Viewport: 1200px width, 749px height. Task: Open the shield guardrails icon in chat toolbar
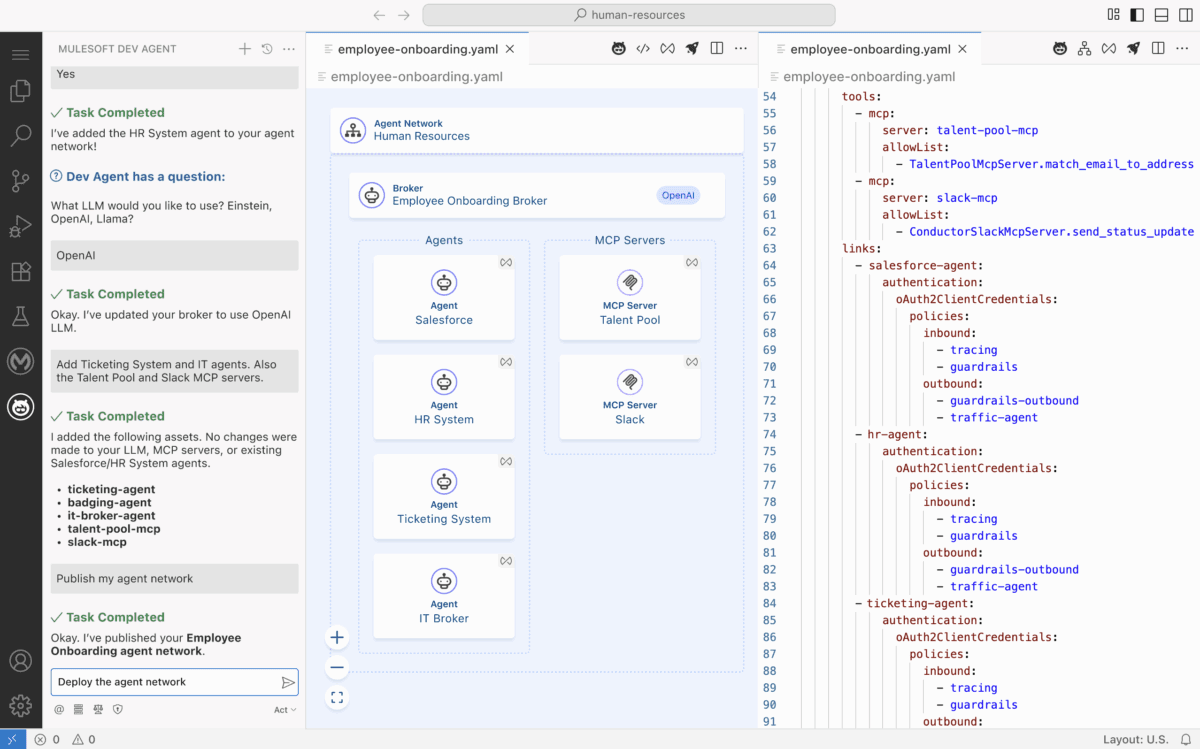pyautogui.click(x=119, y=709)
